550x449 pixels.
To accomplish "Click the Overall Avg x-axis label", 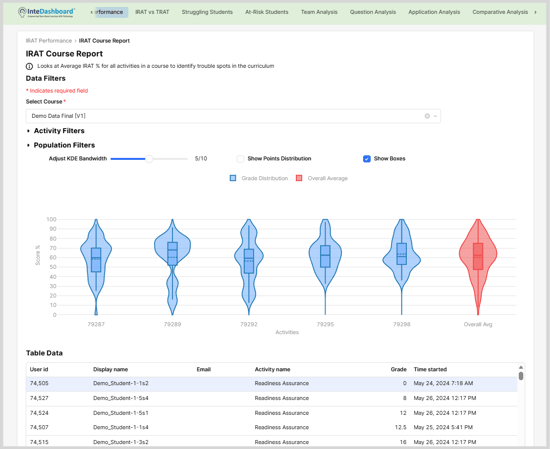I will pos(478,324).
